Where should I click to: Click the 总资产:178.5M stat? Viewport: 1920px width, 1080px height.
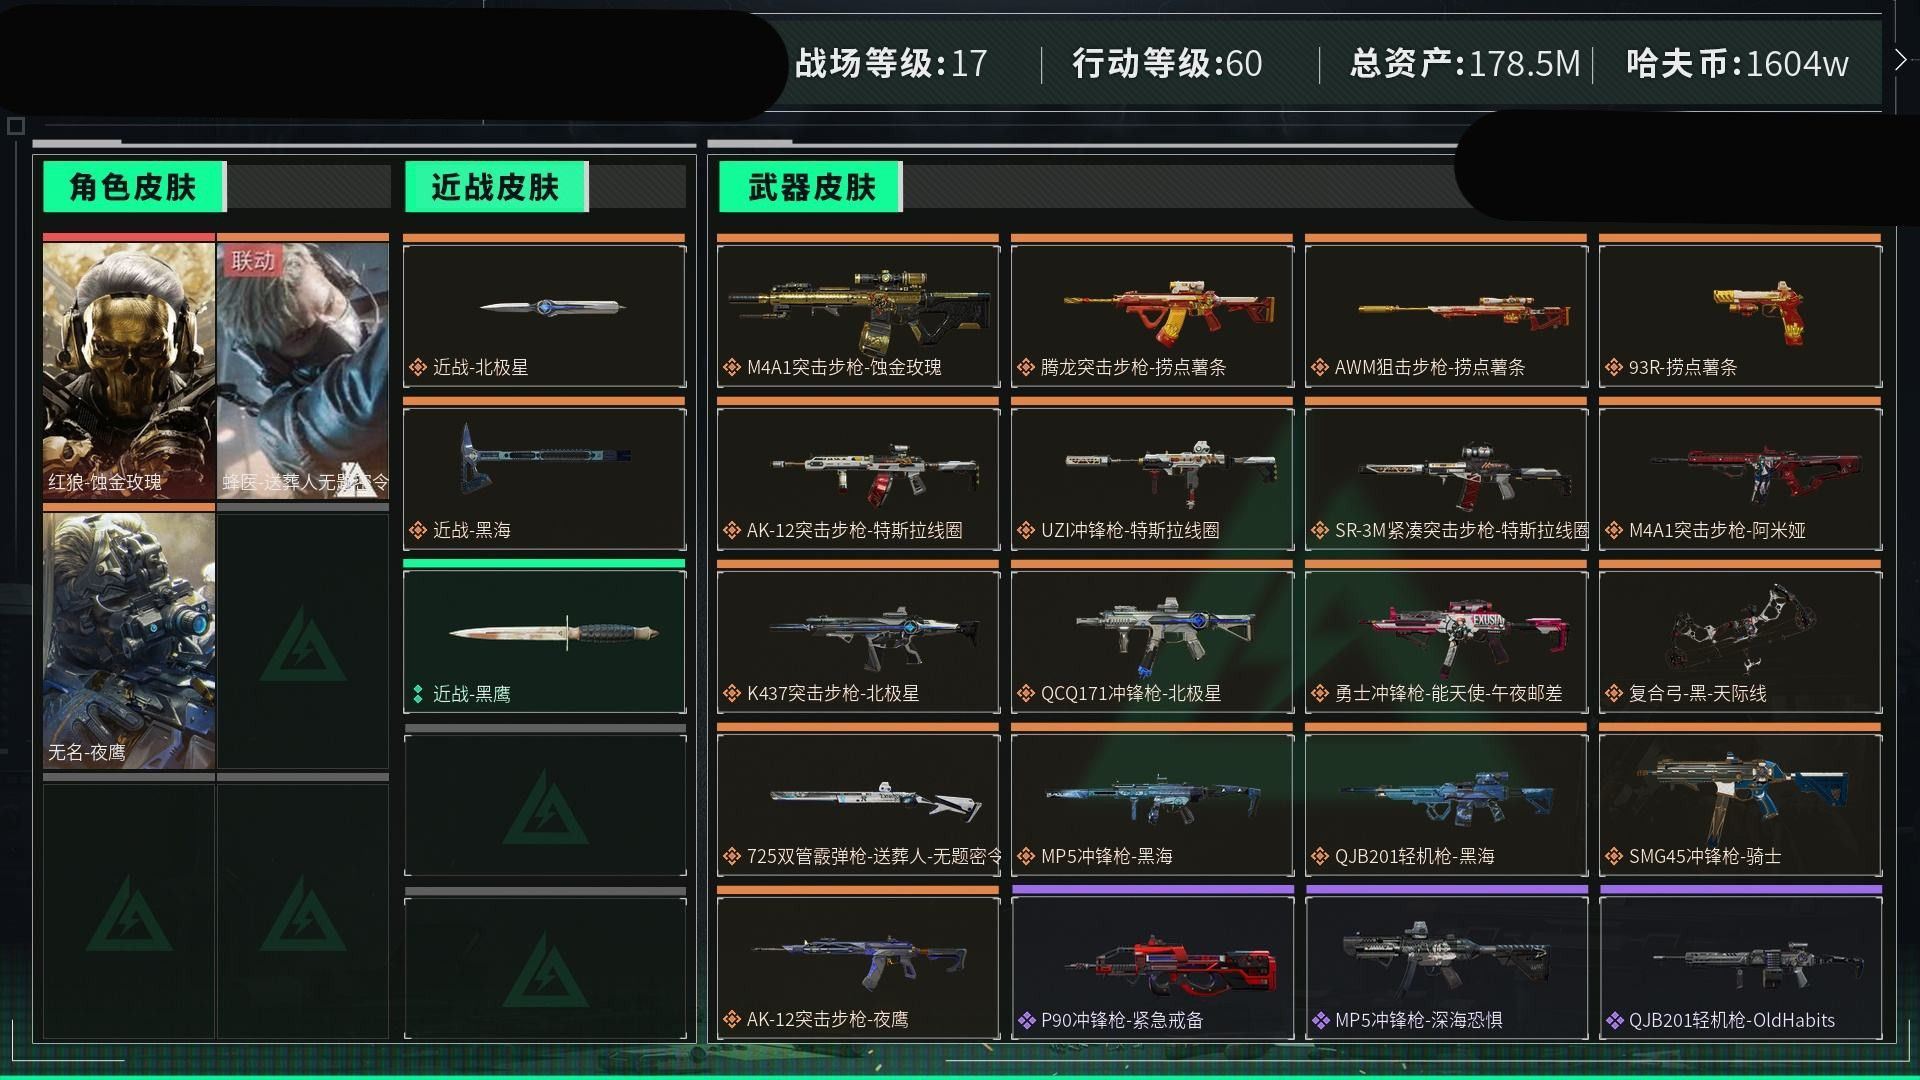[1464, 64]
